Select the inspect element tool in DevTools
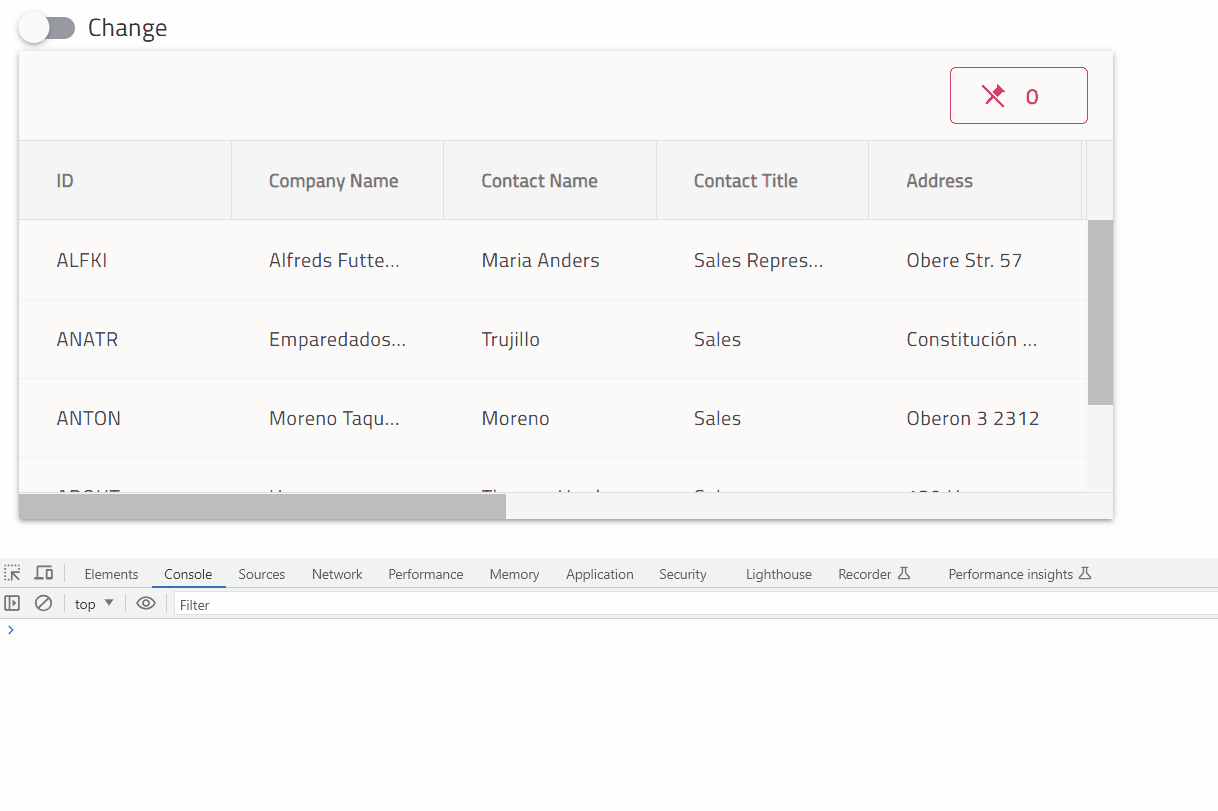Viewport: 1218px width, 811px height. pyautogui.click(x=12, y=572)
